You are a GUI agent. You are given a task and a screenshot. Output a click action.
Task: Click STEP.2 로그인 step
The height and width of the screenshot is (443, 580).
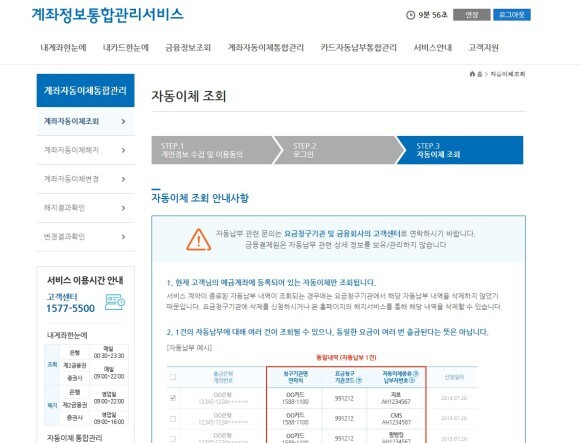[338, 150]
